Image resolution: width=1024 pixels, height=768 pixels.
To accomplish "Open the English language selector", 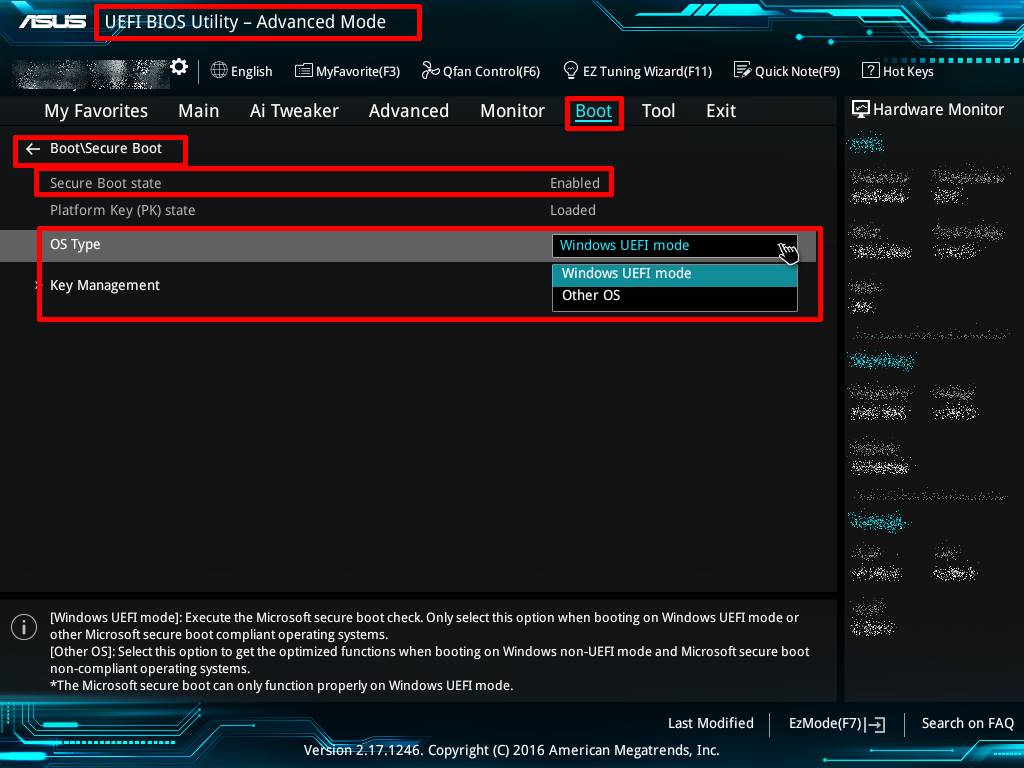I will tap(241, 71).
